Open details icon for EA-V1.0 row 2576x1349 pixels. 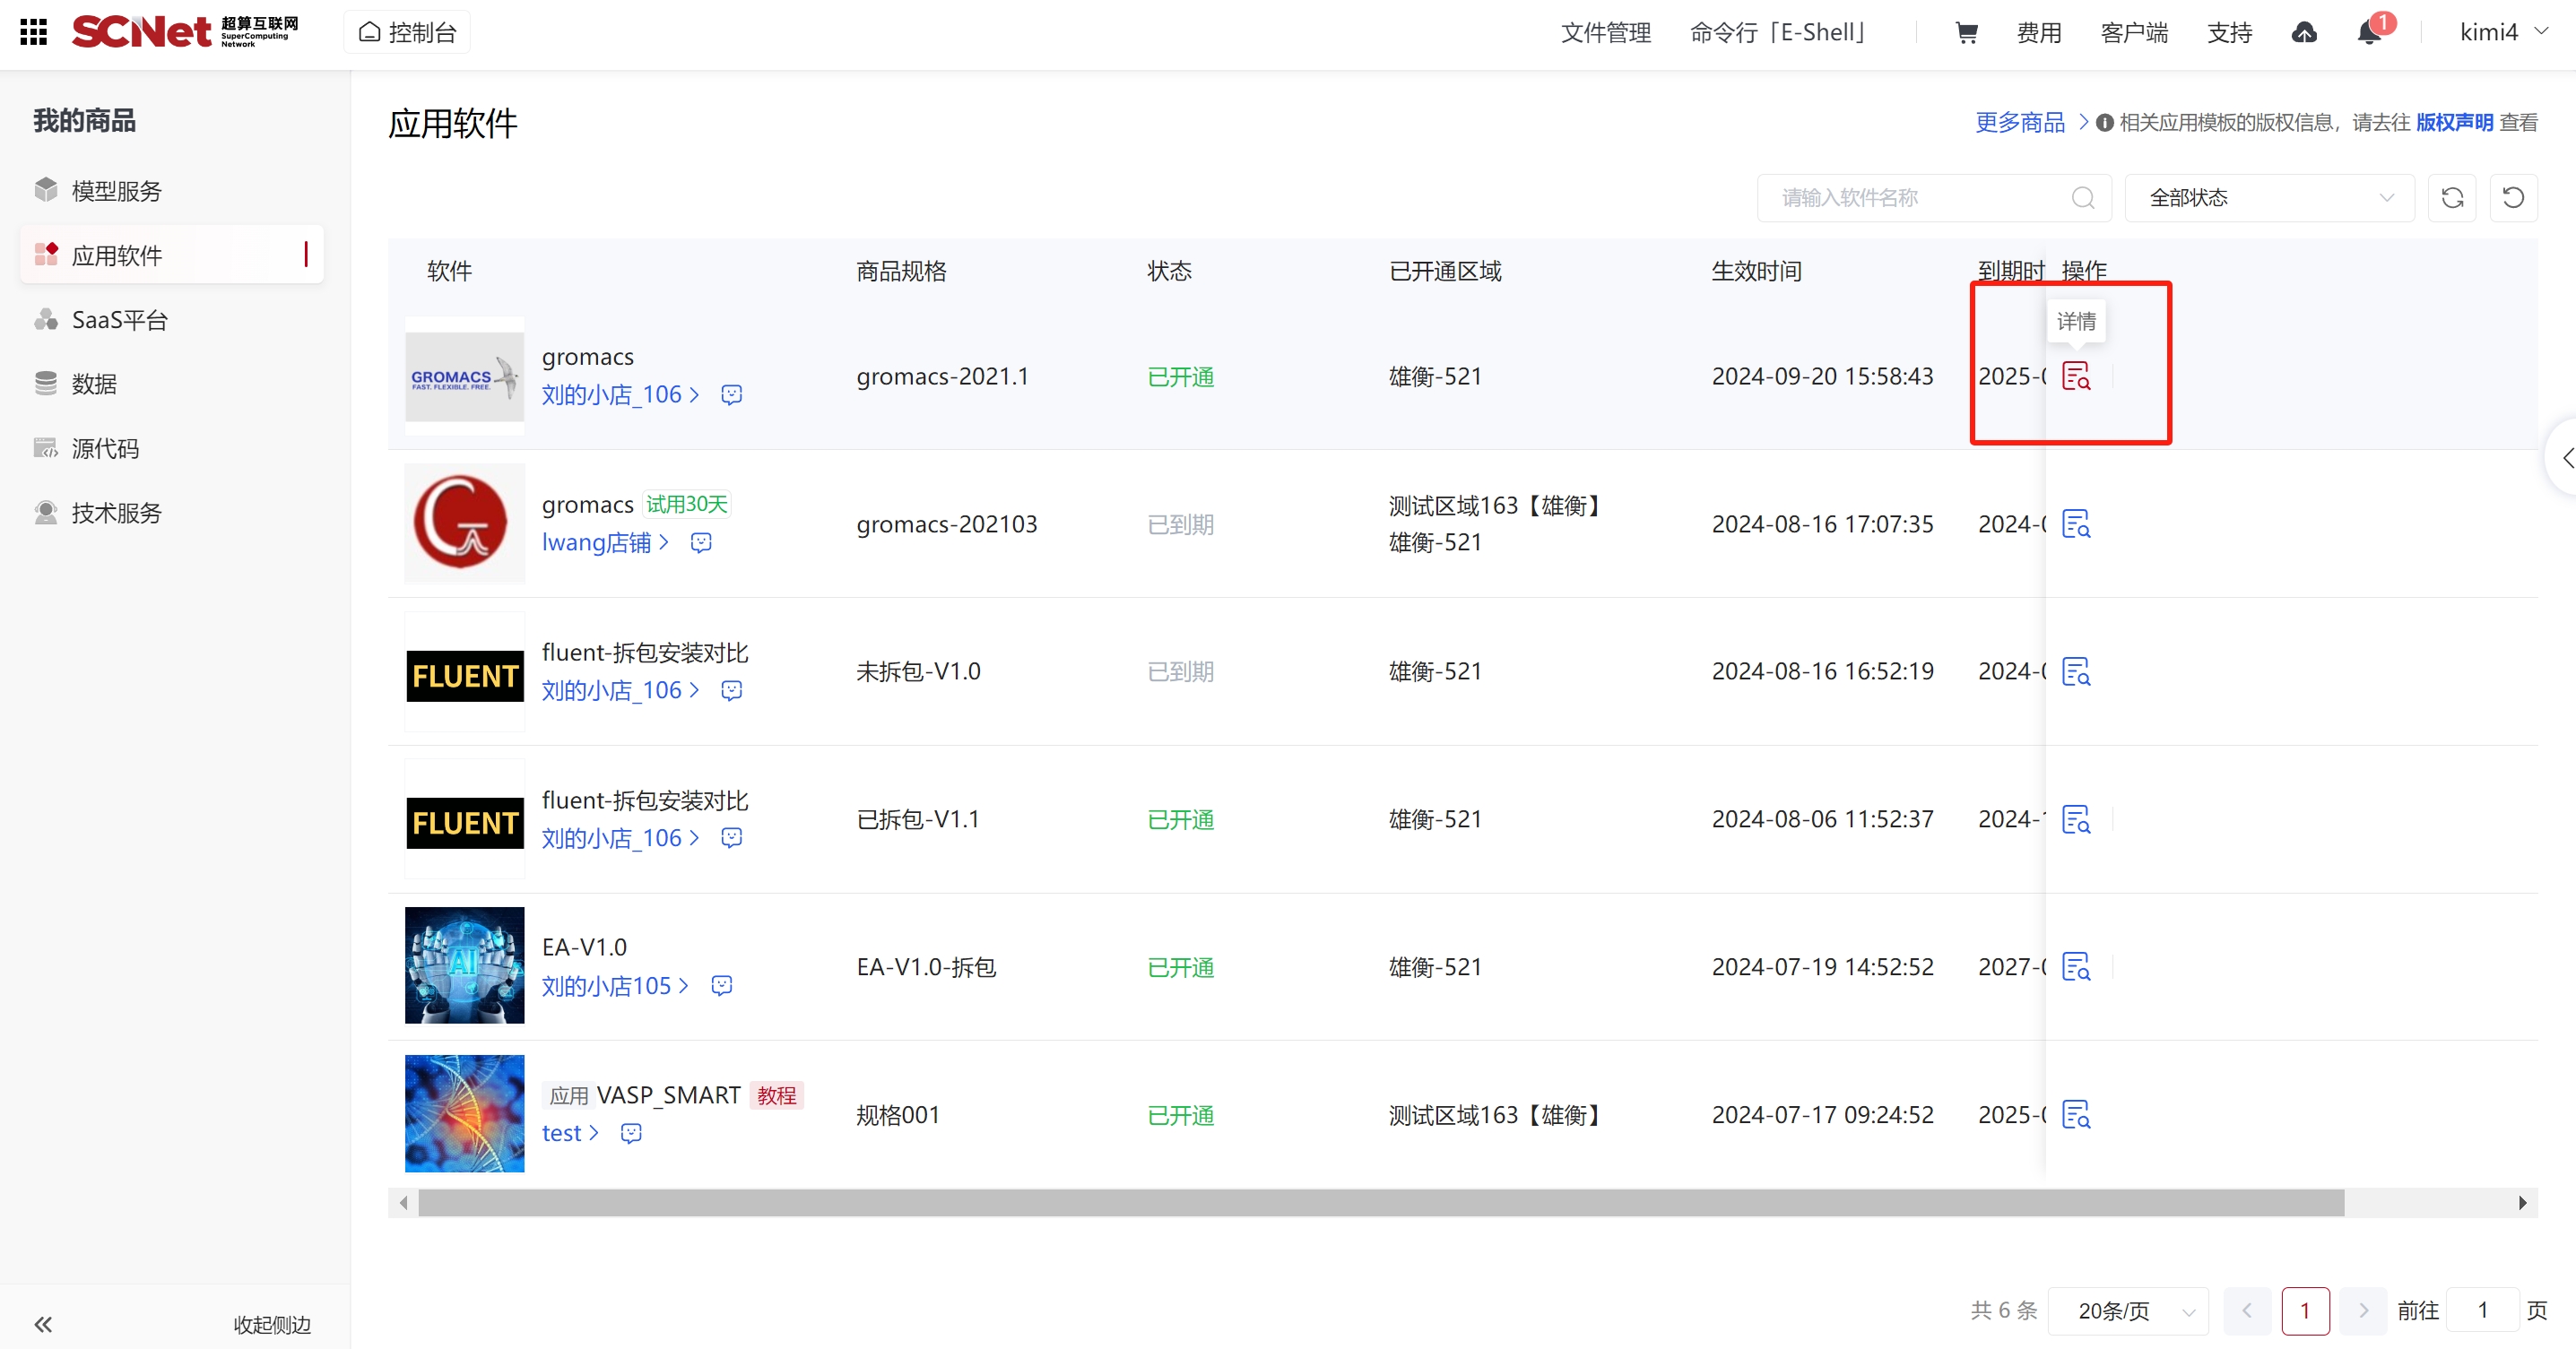(2076, 967)
